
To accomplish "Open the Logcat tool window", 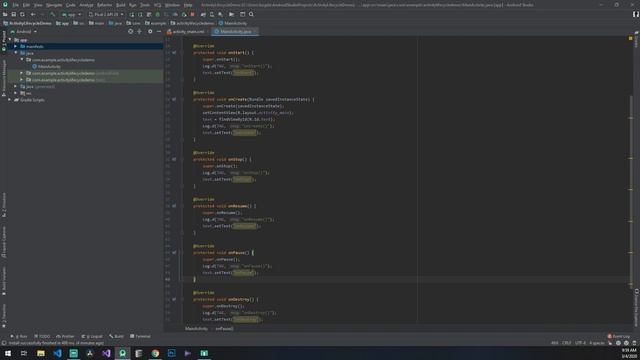I will [x=92, y=336].
